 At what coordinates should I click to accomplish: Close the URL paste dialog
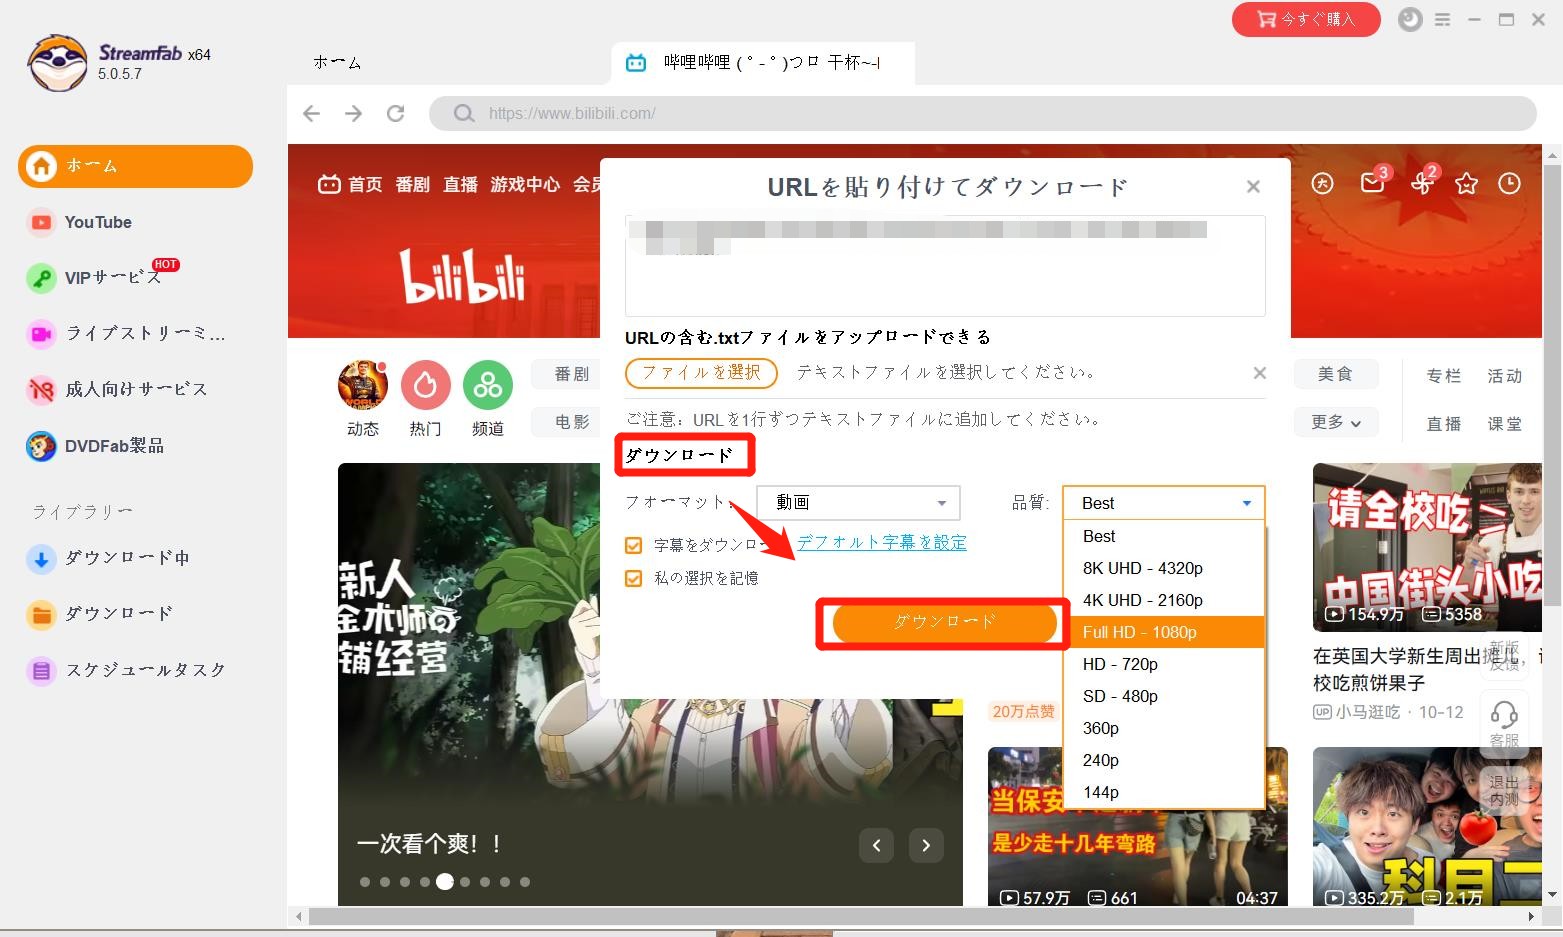1253,187
